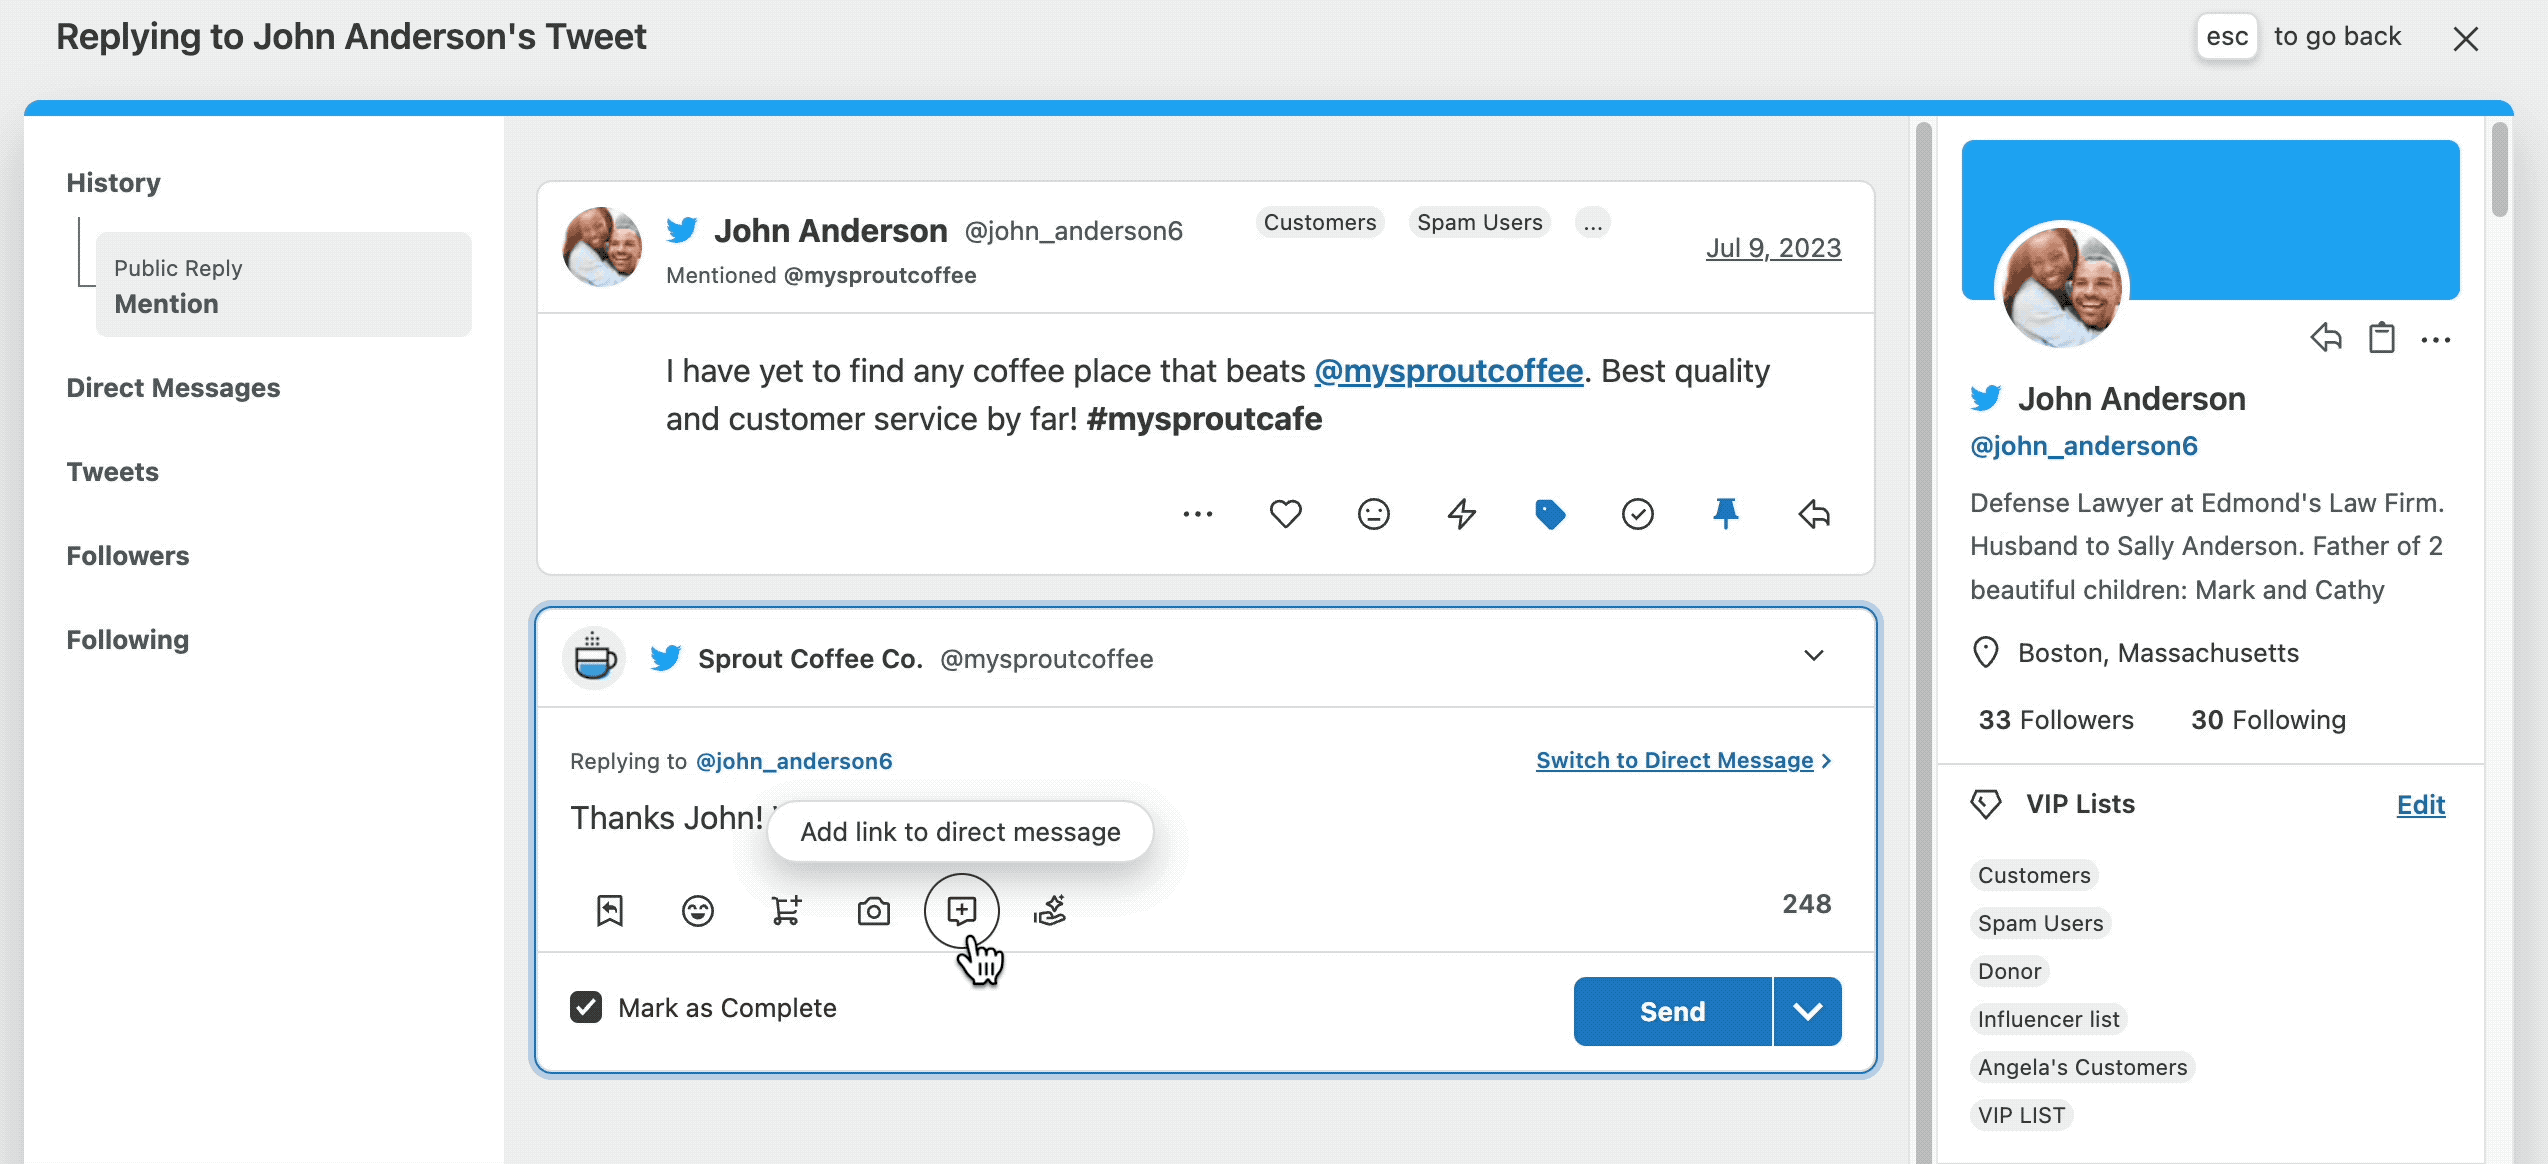Click the reply arrow icon on tweet

point(1814,514)
